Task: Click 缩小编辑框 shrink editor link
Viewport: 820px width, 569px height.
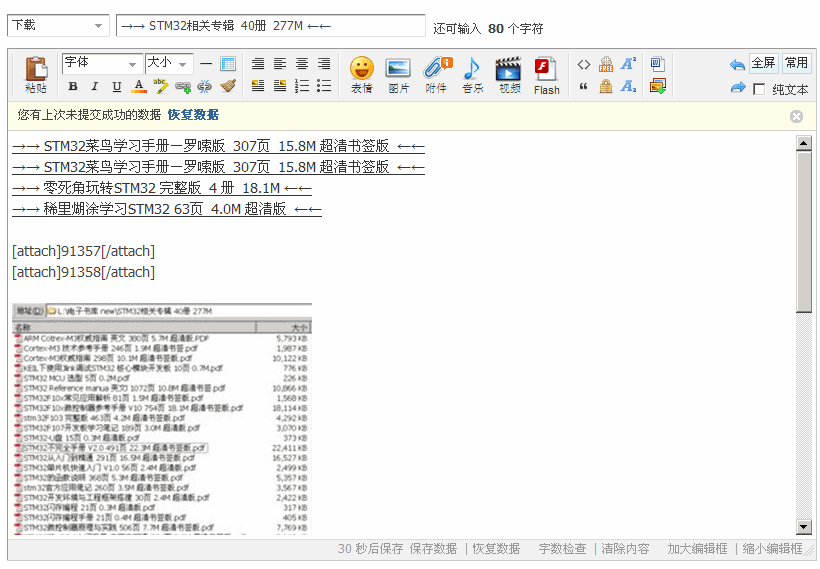Action: (772, 549)
